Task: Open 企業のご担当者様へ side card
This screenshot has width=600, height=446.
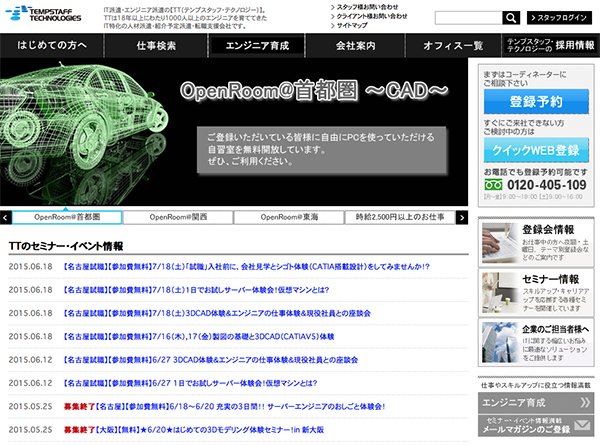Action: coord(536,343)
